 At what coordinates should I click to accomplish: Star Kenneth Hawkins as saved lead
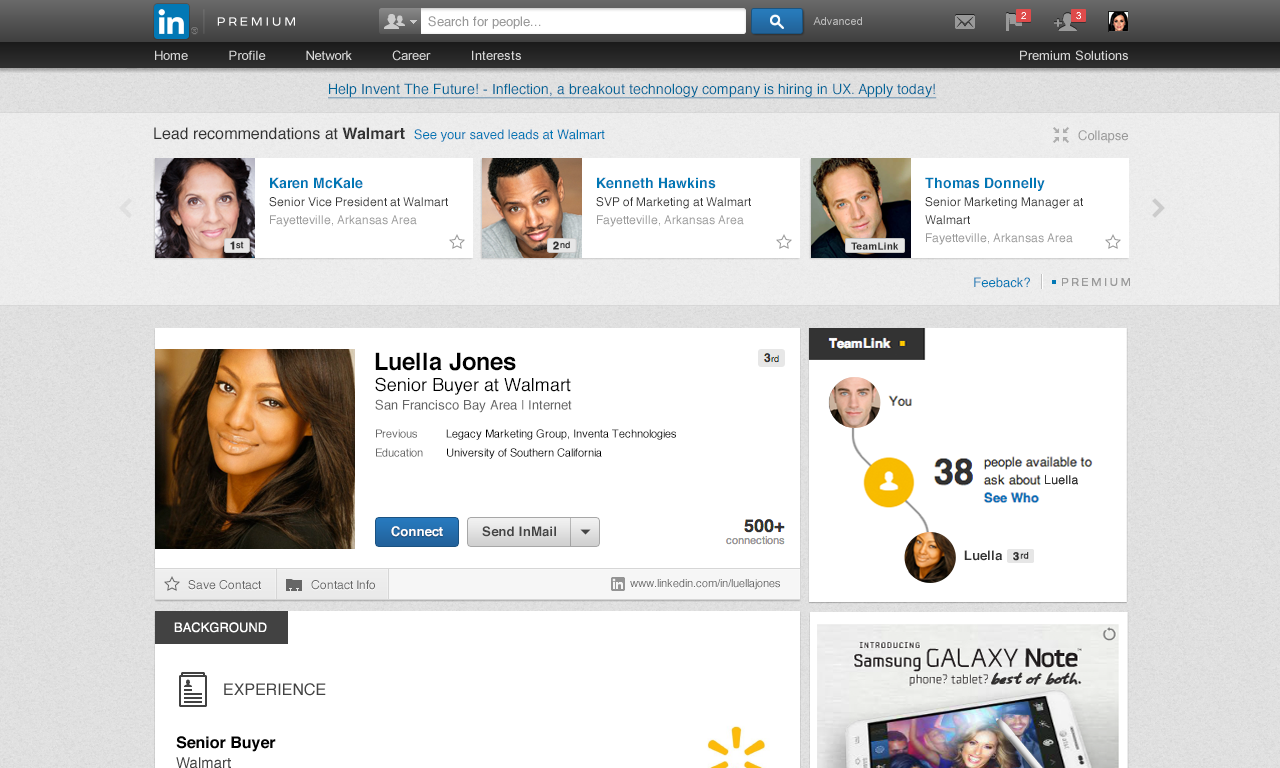tap(784, 242)
